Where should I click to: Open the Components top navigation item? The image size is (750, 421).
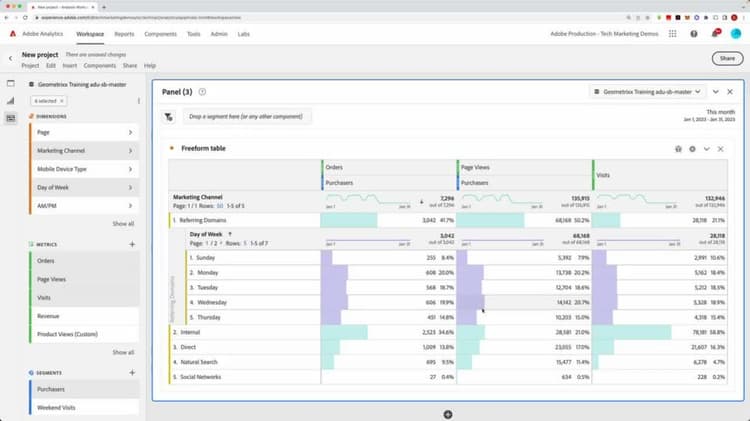tap(160, 34)
